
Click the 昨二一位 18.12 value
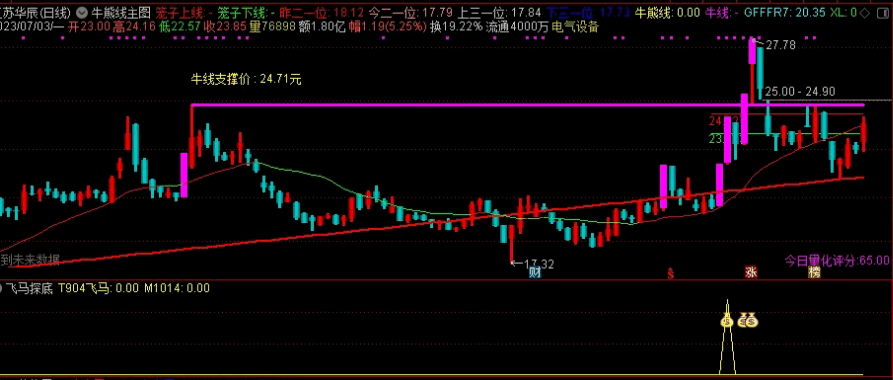(x=322, y=12)
